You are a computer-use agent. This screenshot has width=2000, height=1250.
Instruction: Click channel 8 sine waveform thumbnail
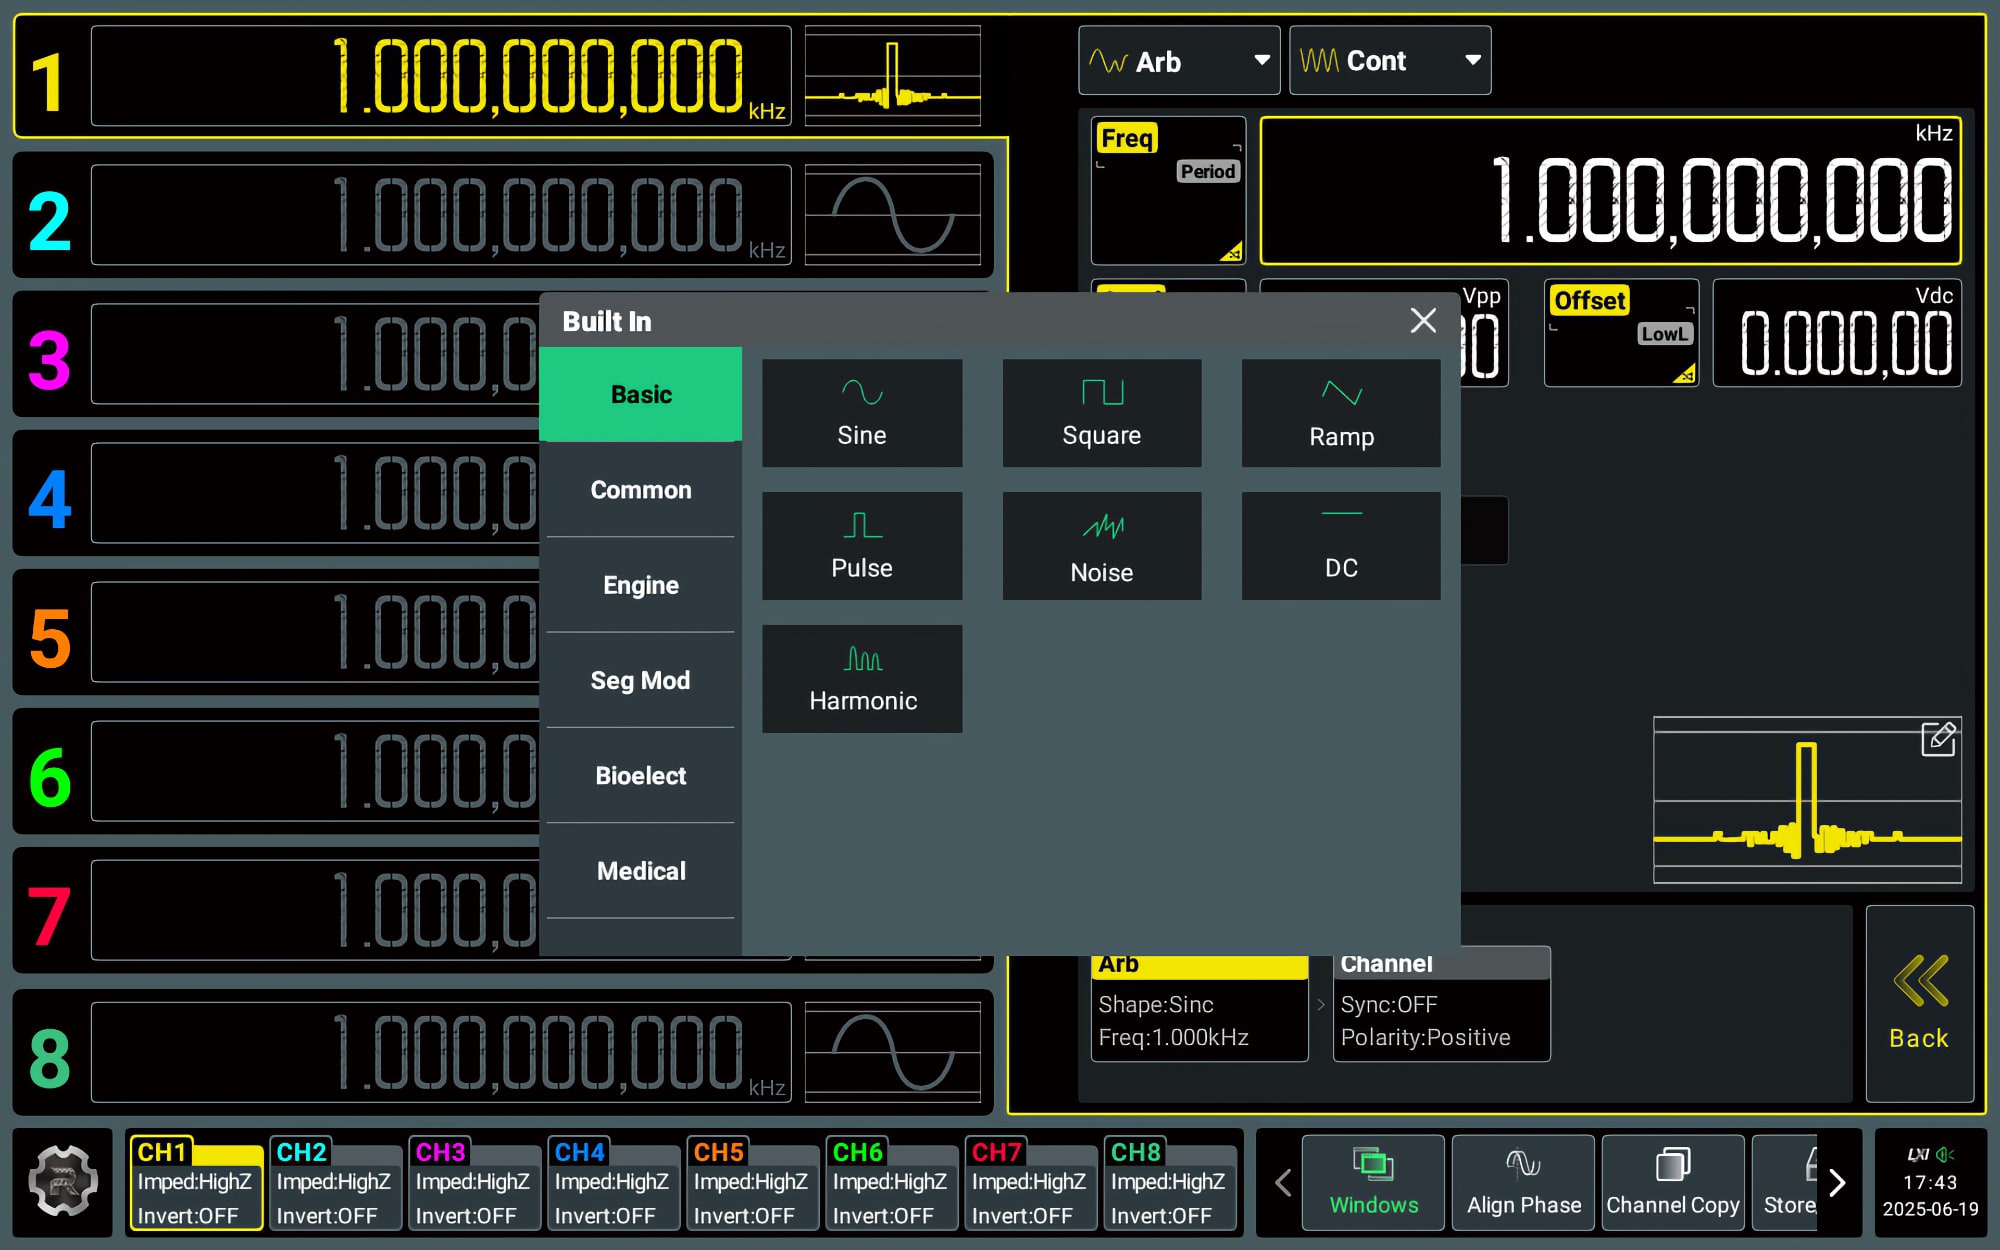click(893, 1052)
